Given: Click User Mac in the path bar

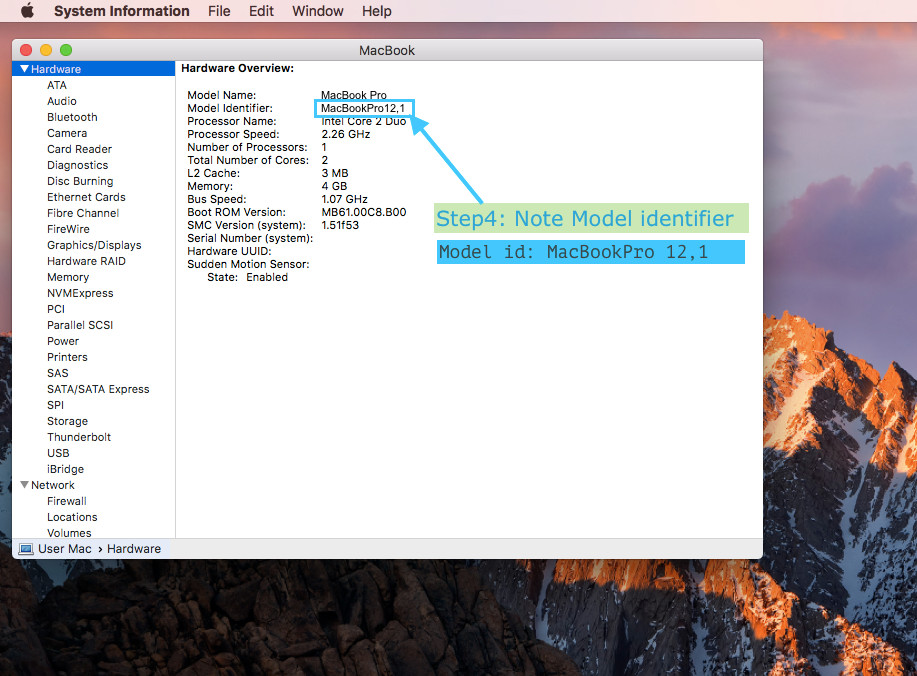Looking at the screenshot, I should [65, 549].
